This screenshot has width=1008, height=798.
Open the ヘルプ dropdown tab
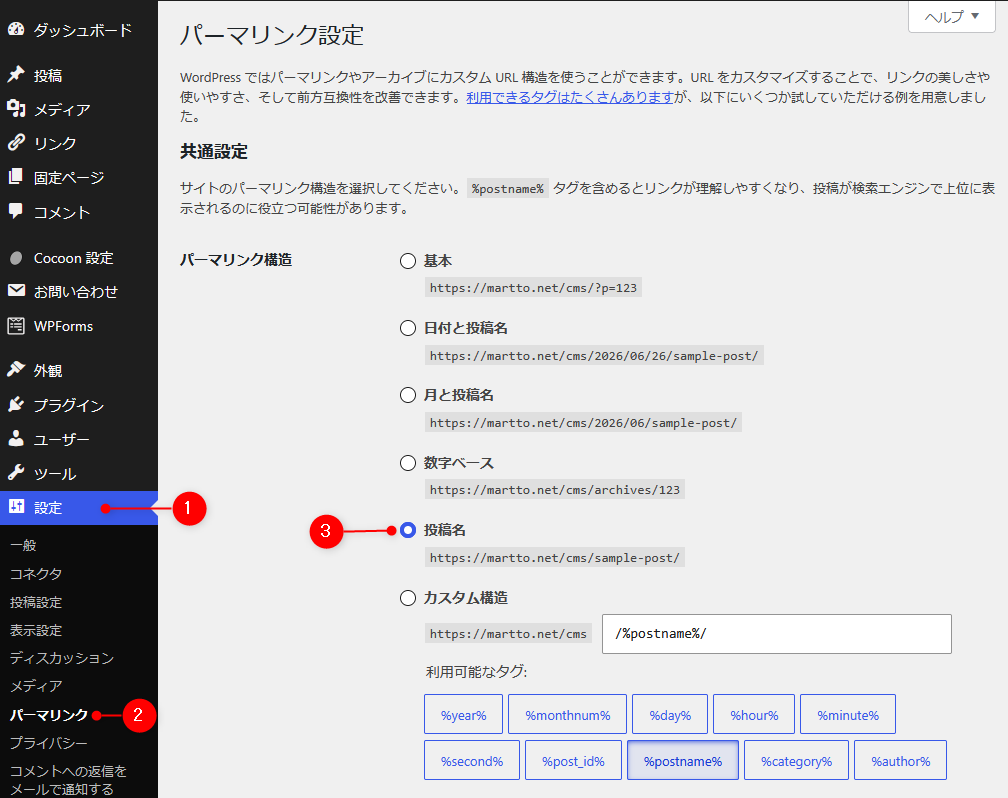951,16
